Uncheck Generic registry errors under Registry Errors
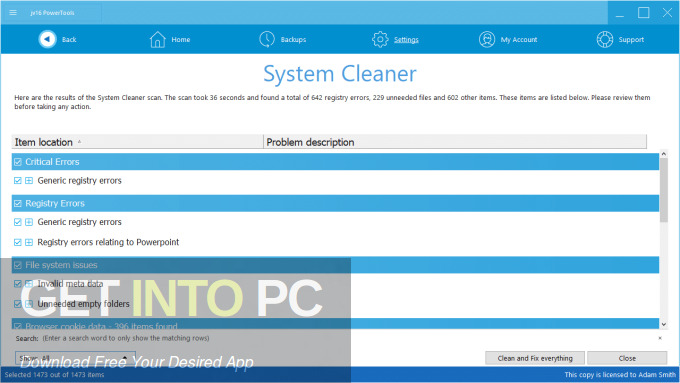This screenshot has width=680, height=383. point(18,222)
